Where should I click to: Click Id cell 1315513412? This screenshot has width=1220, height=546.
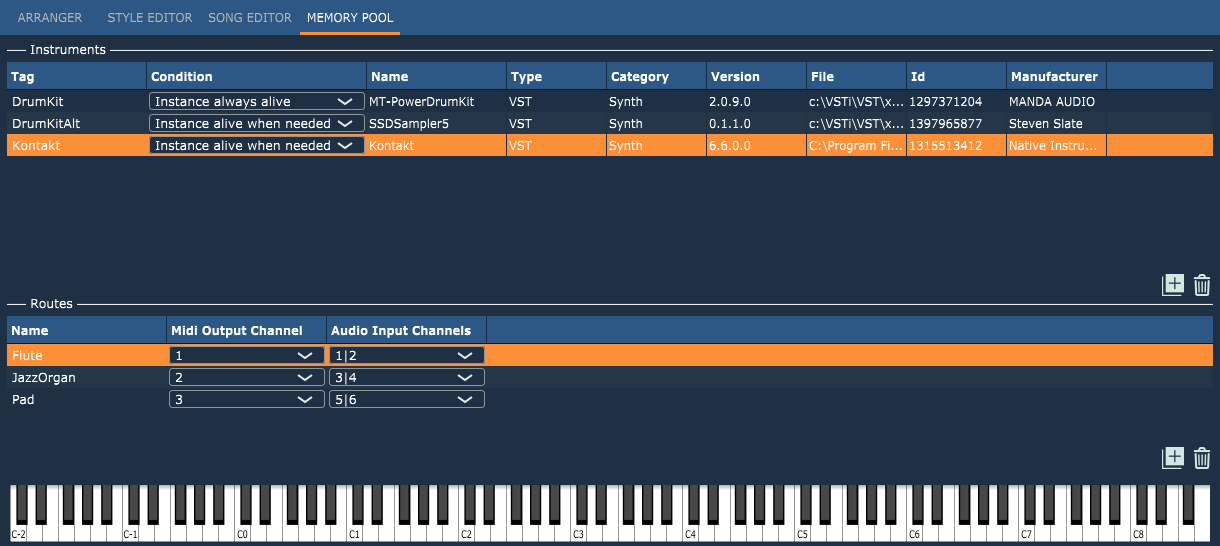coord(957,145)
